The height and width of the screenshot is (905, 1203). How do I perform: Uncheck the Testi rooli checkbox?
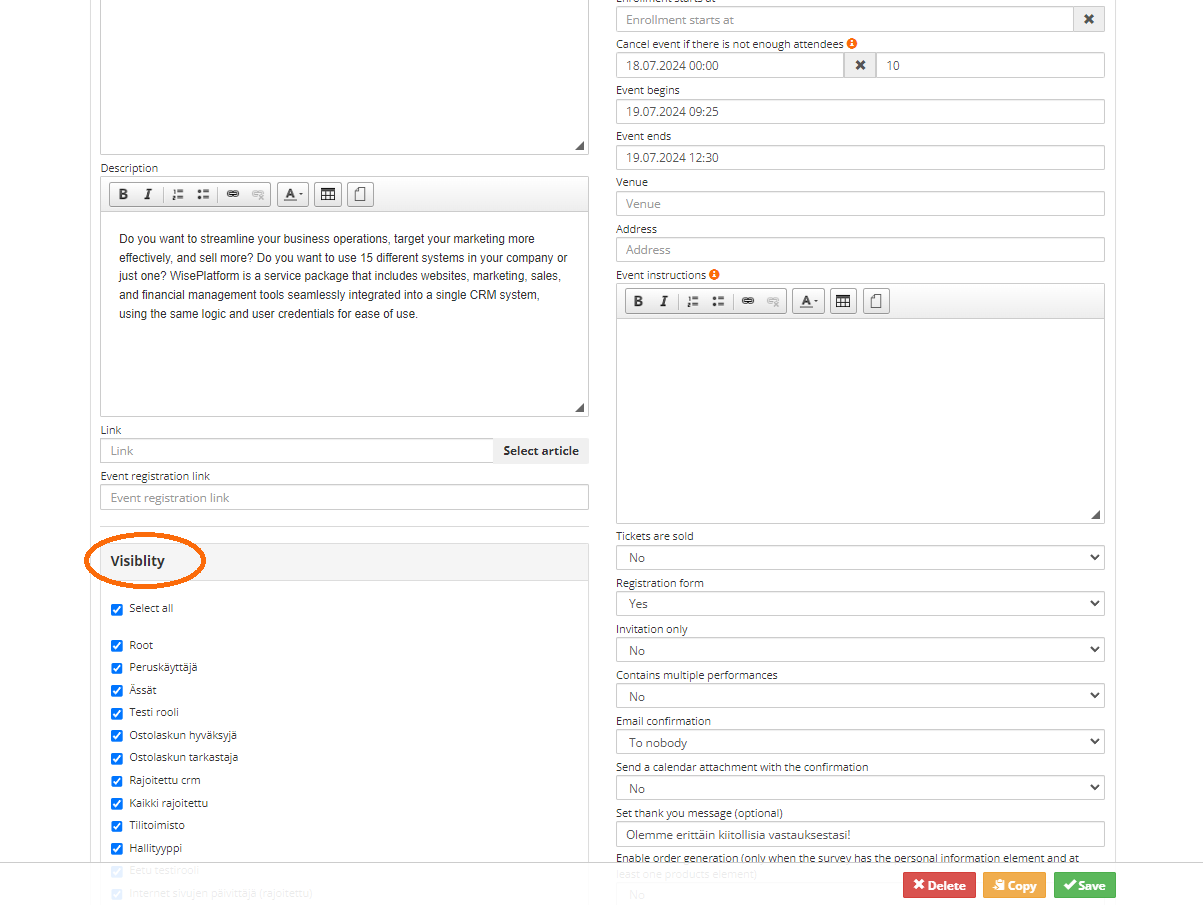pyautogui.click(x=117, y=713)
